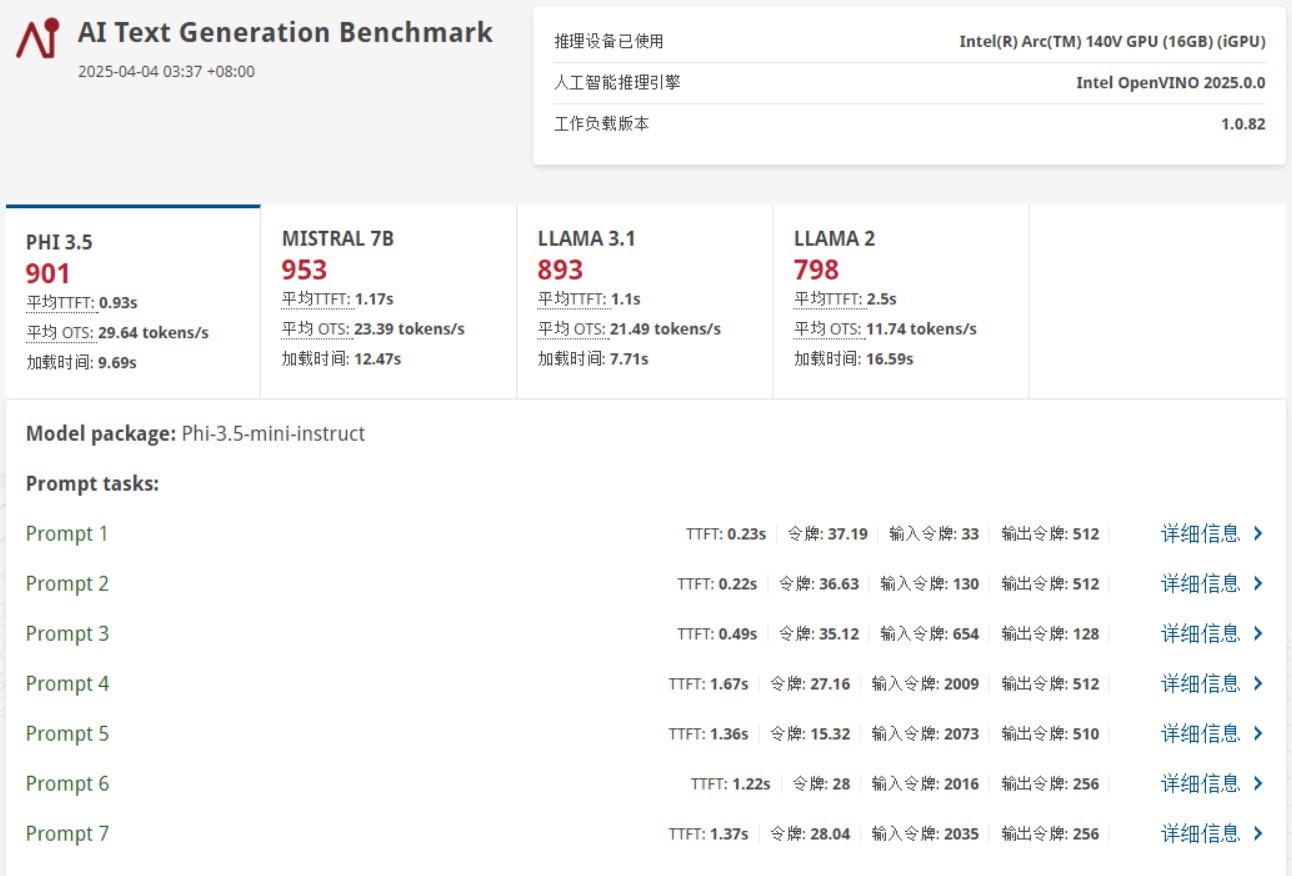Click 平均 OTS 21.49 tokens/s
Image resolution: width=1292 pixels, height=876 pixels.
629,329
